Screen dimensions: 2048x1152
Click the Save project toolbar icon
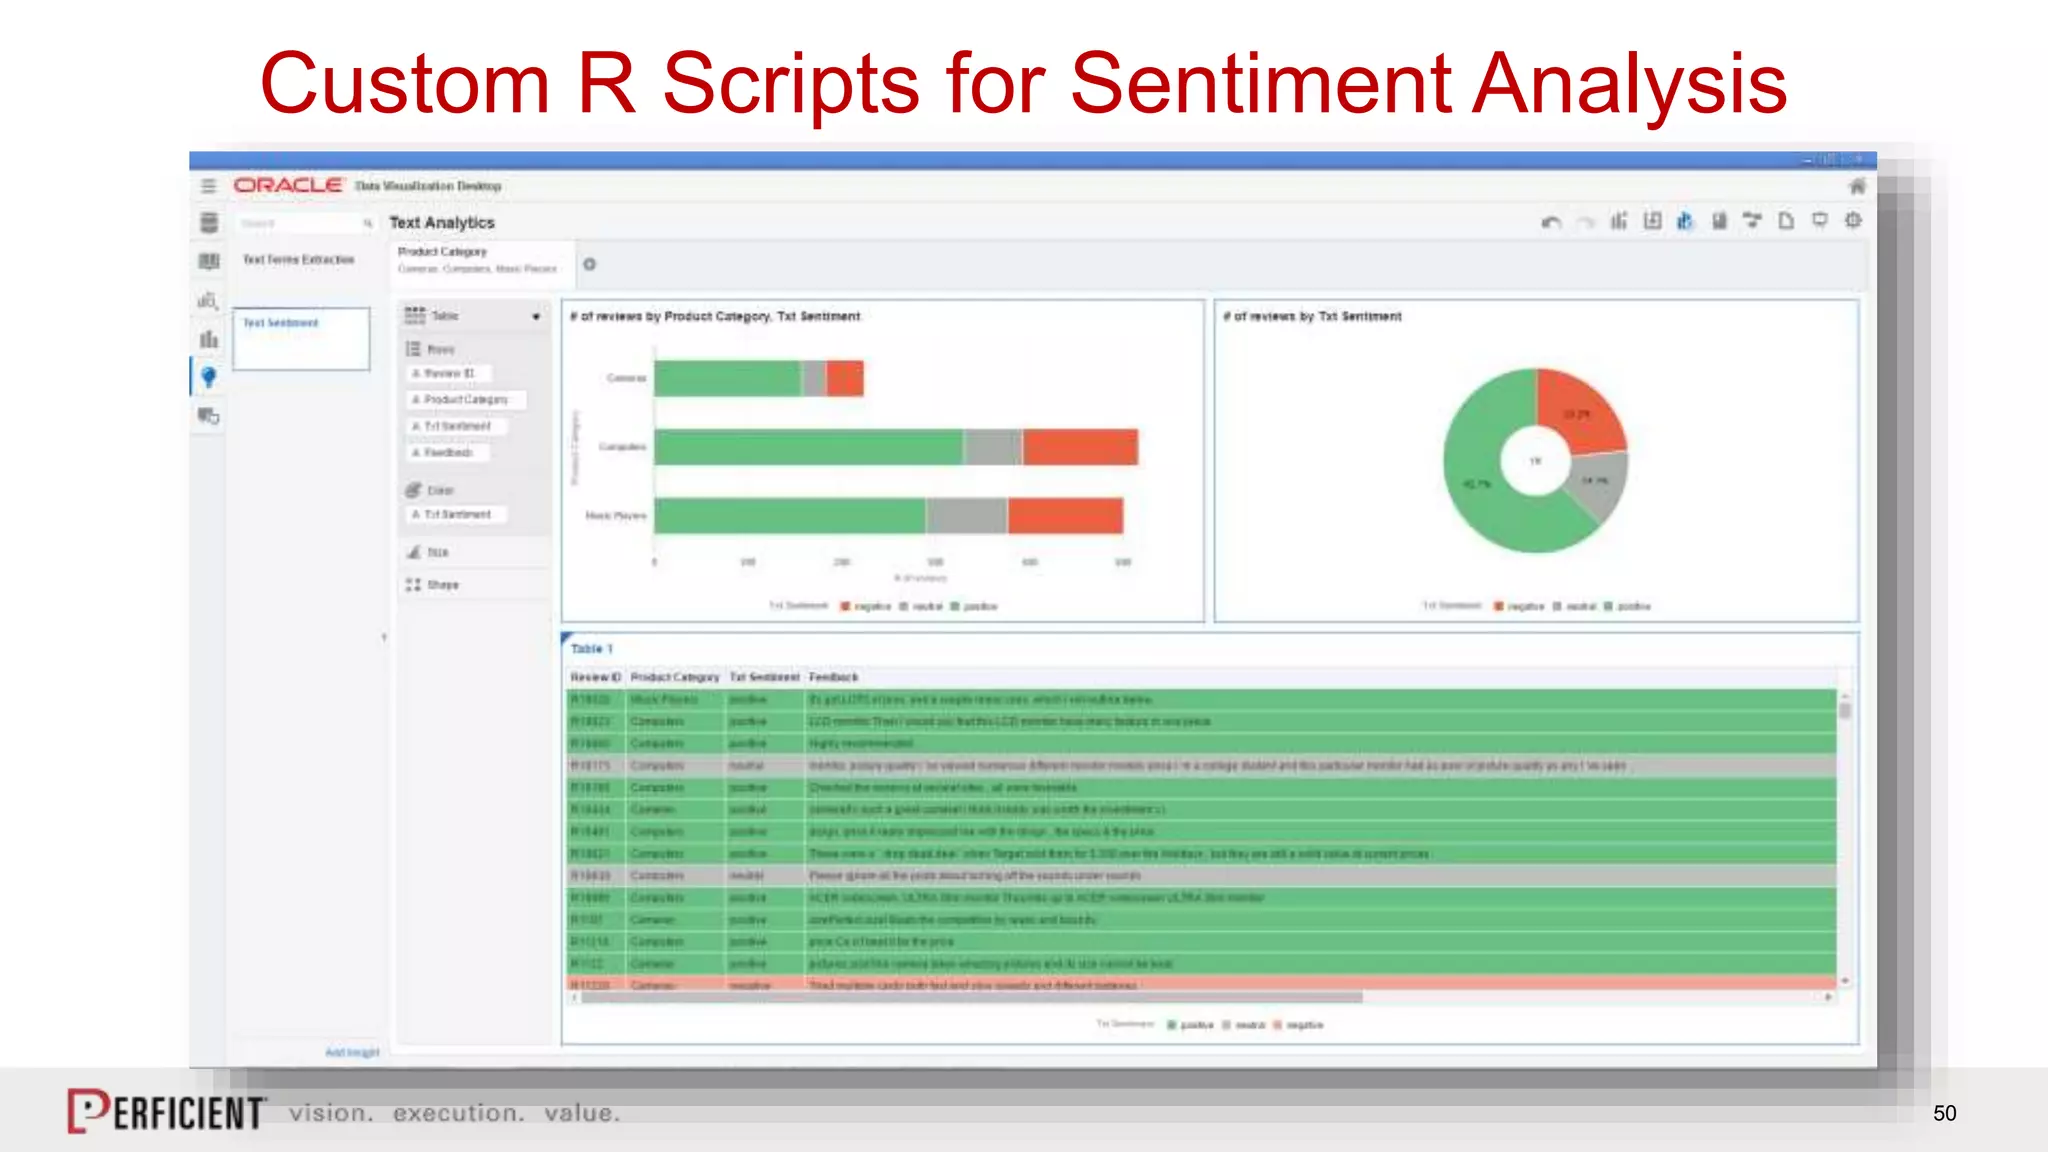coord(1719,221)
